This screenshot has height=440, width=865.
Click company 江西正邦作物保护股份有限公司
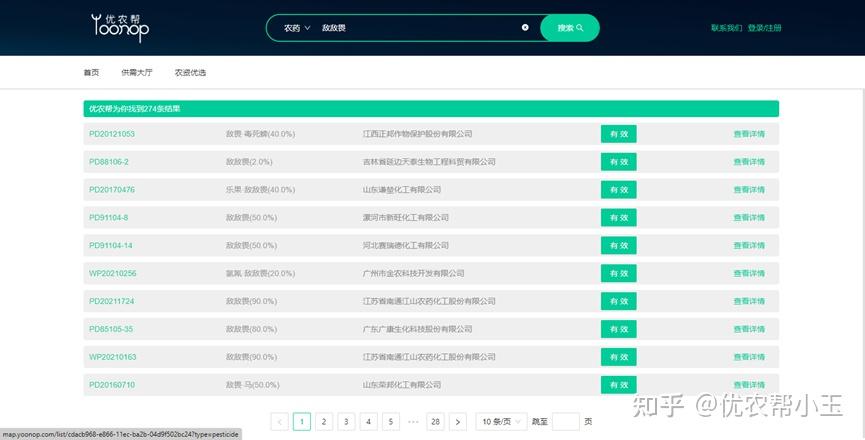(418, 134)
